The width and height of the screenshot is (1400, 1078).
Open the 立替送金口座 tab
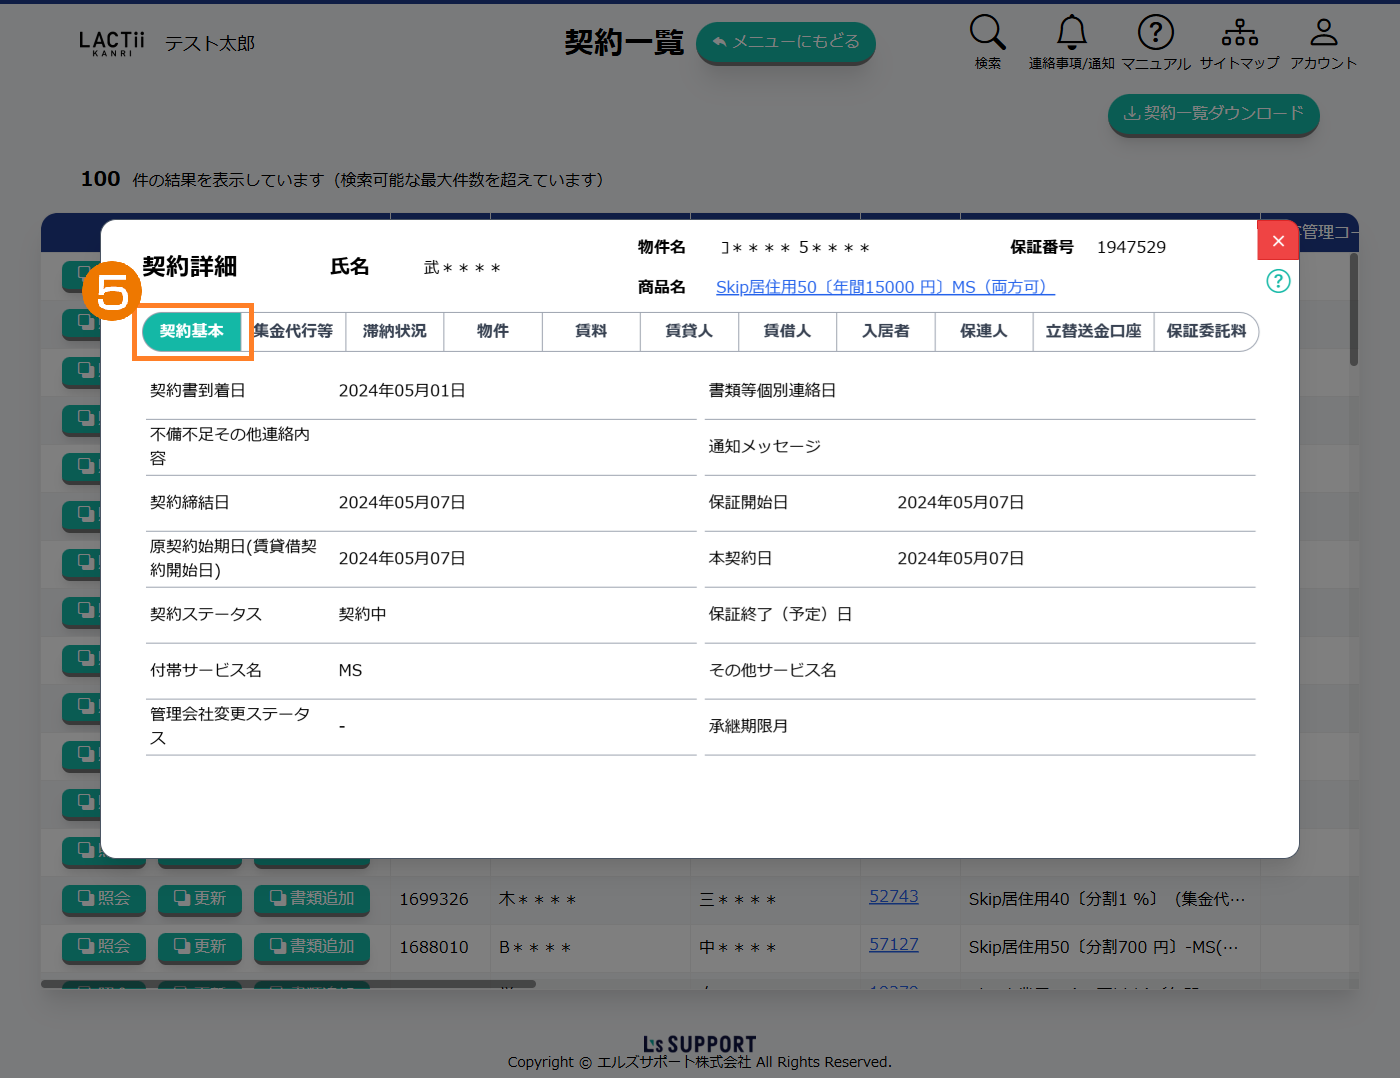pos(1093,332)
